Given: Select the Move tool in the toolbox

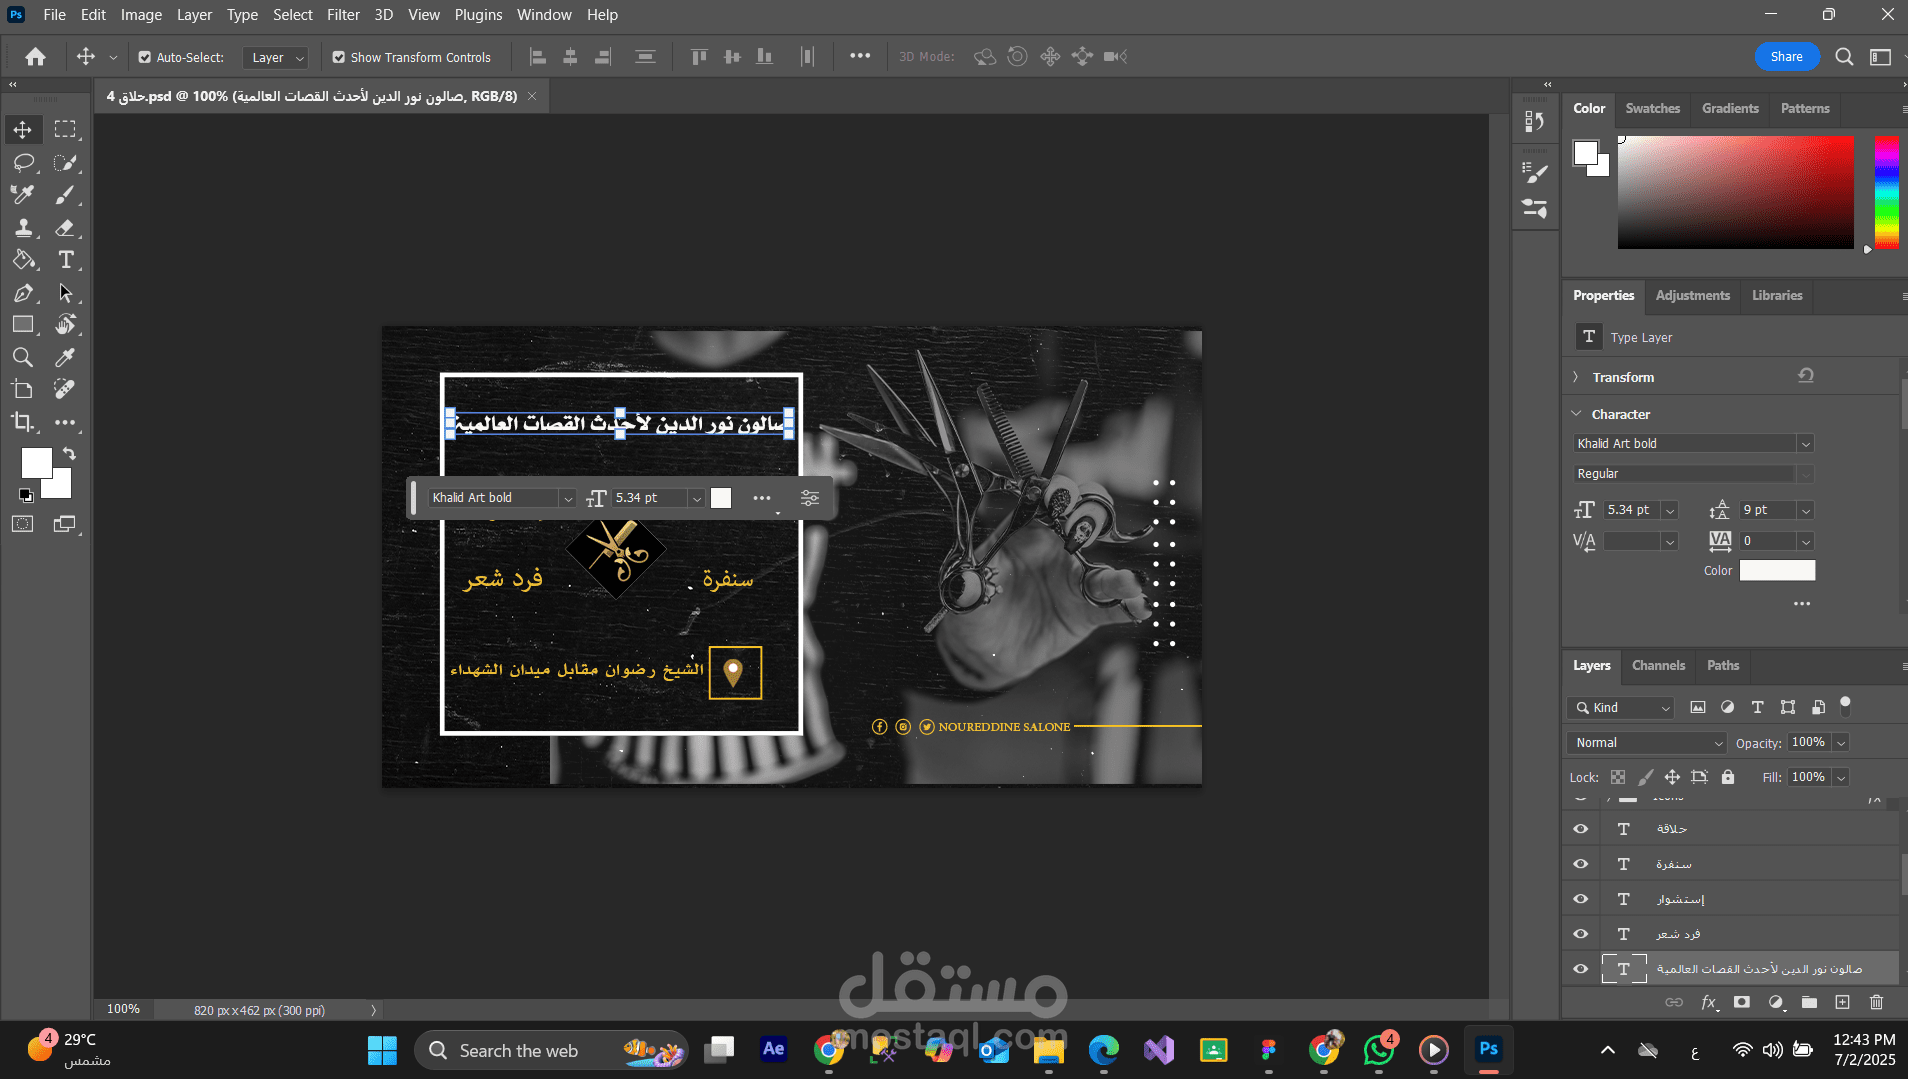Looking at the screenshot, I should coord(22,130).
